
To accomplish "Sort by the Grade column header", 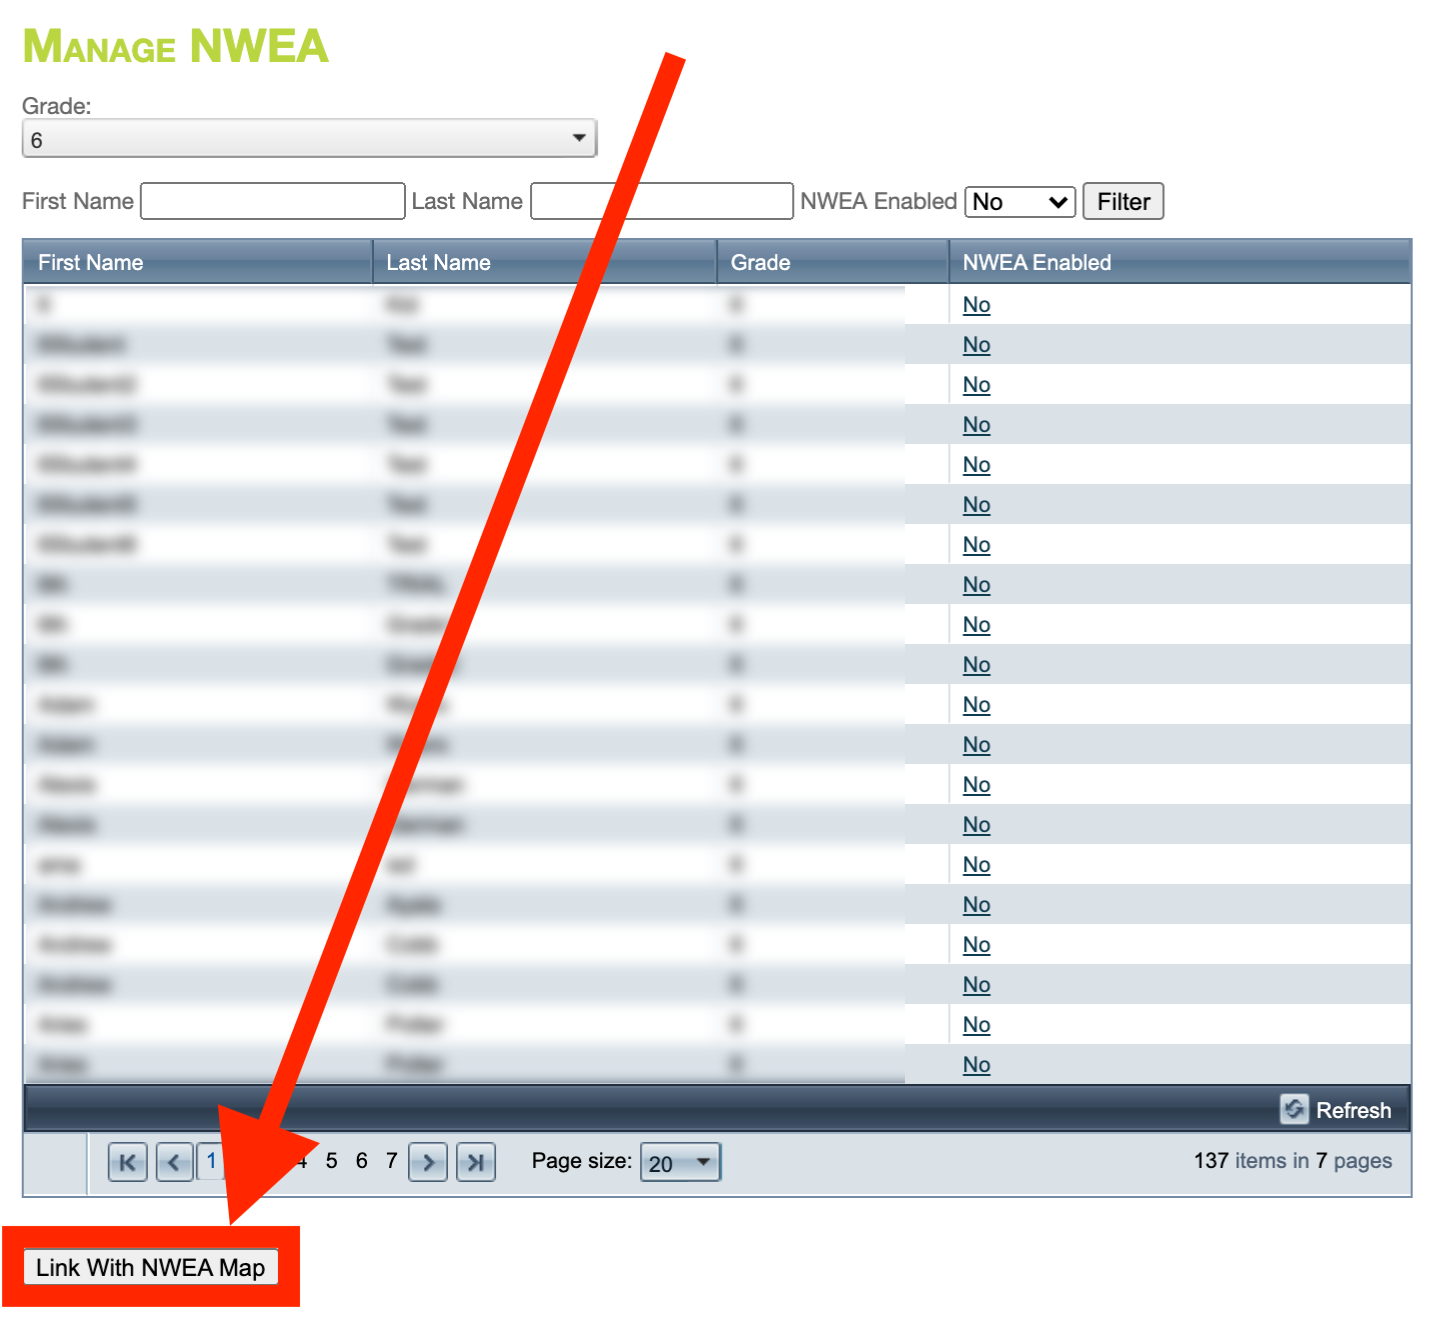I will point(760,262).
